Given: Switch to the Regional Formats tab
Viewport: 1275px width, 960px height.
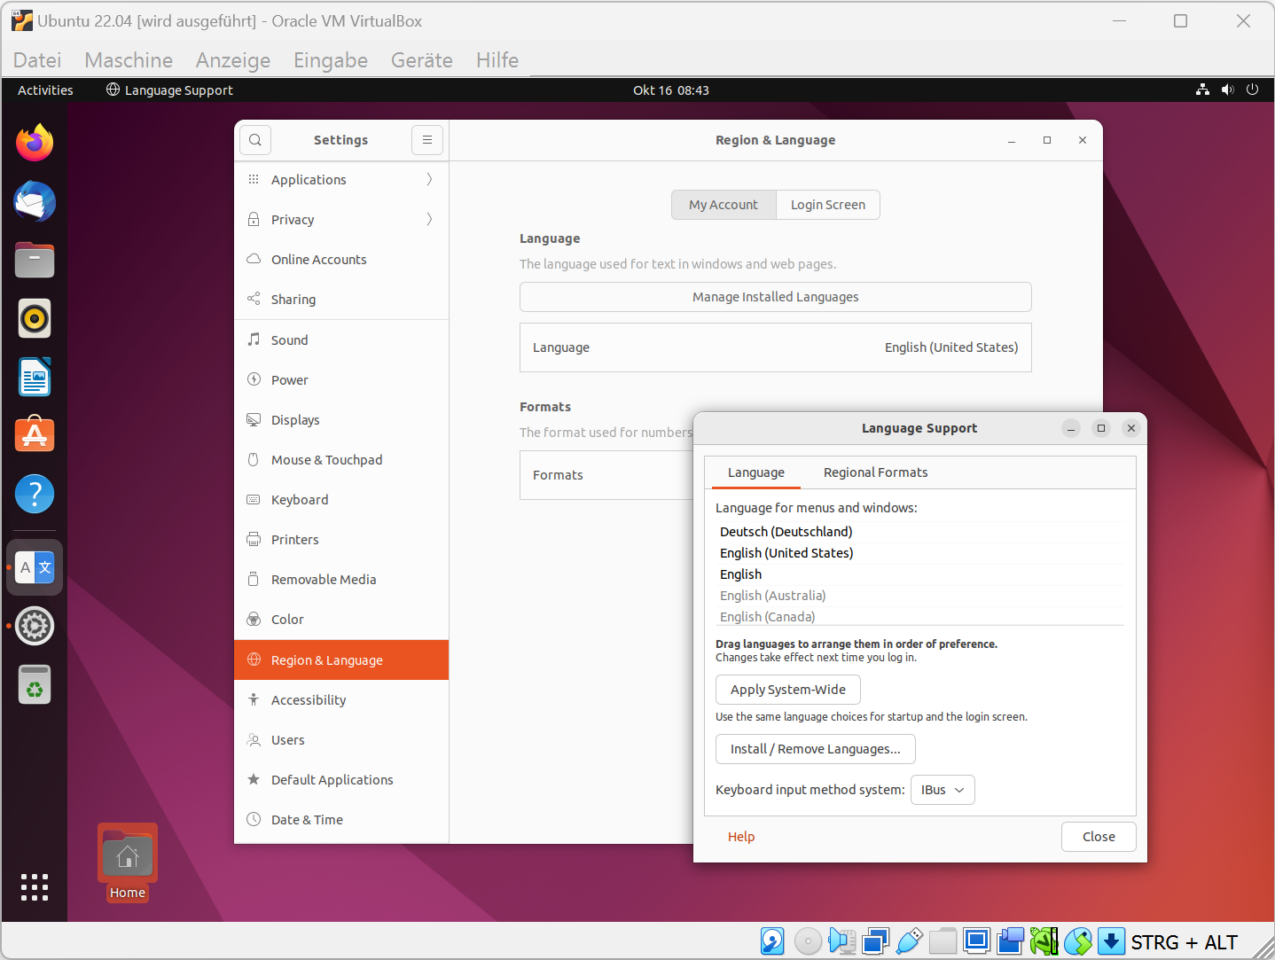Looking at the screenshot, I should pos(875,472).
